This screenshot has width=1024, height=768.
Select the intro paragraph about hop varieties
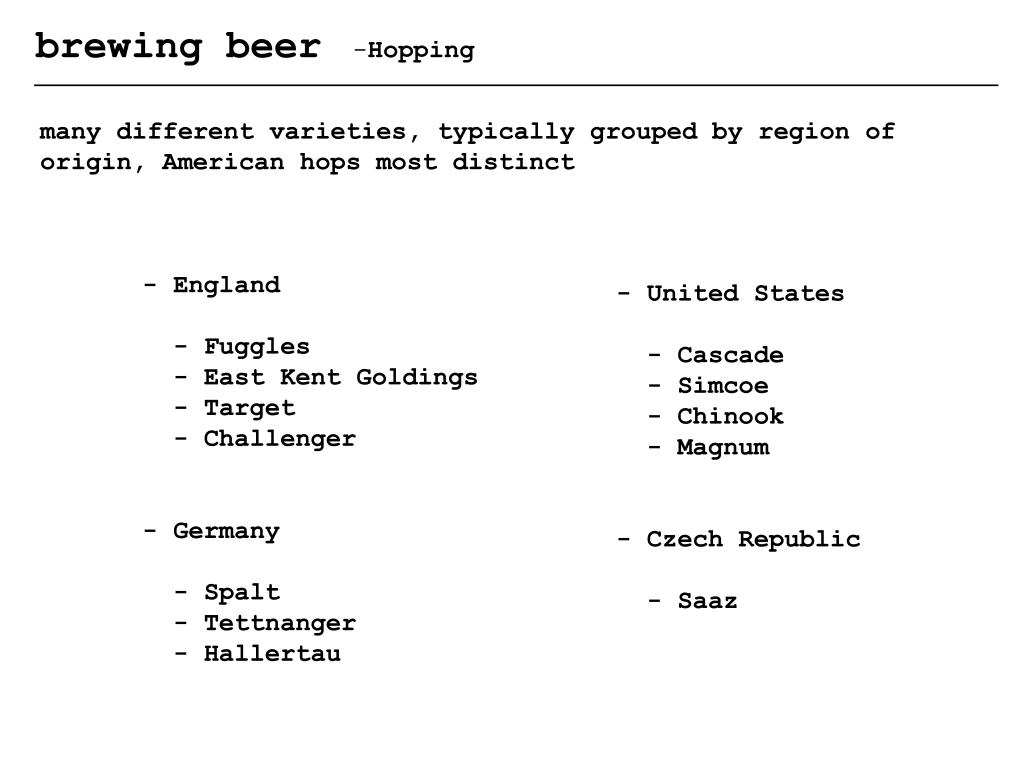point(466,146)
